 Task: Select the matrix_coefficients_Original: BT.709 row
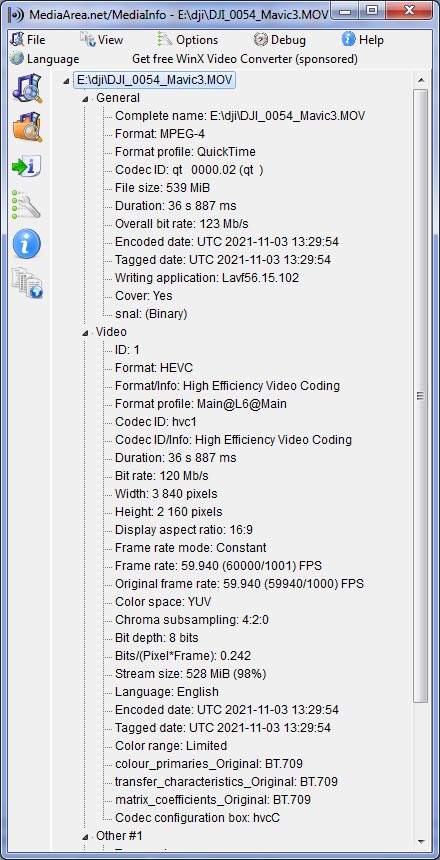(x=213, y=800)
